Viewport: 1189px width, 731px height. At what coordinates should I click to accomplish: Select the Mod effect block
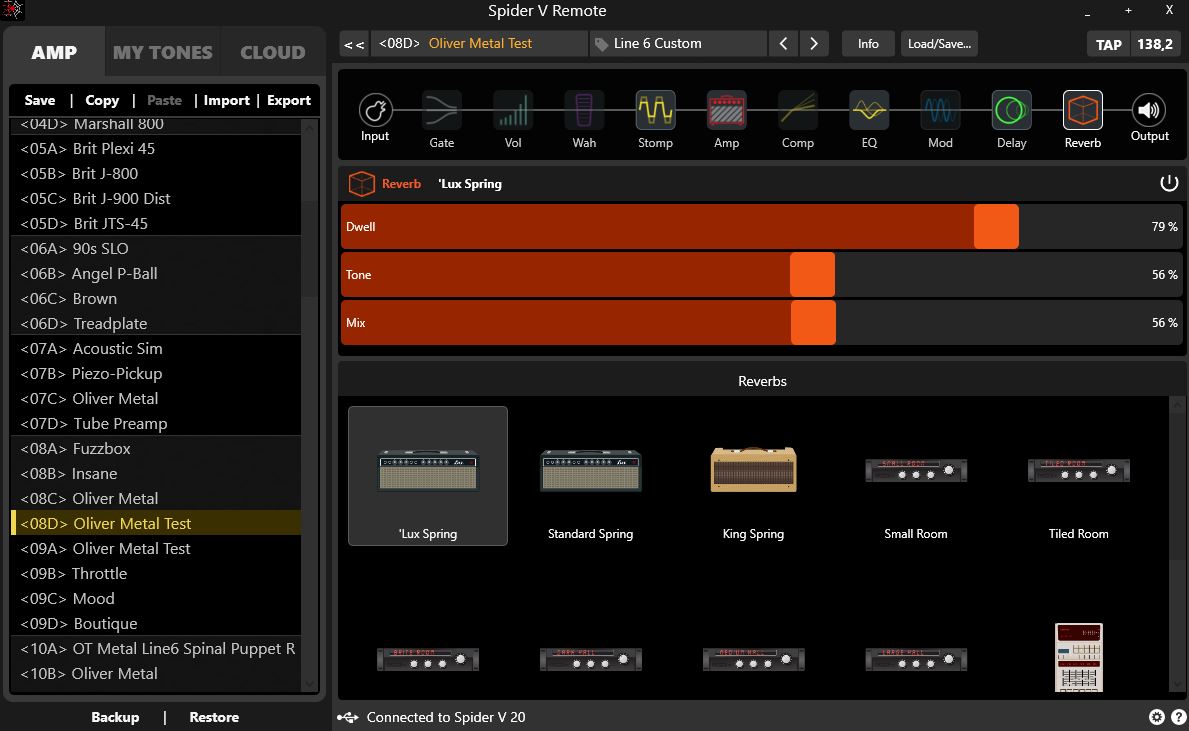pyautogui.click(x=940, y=119)
